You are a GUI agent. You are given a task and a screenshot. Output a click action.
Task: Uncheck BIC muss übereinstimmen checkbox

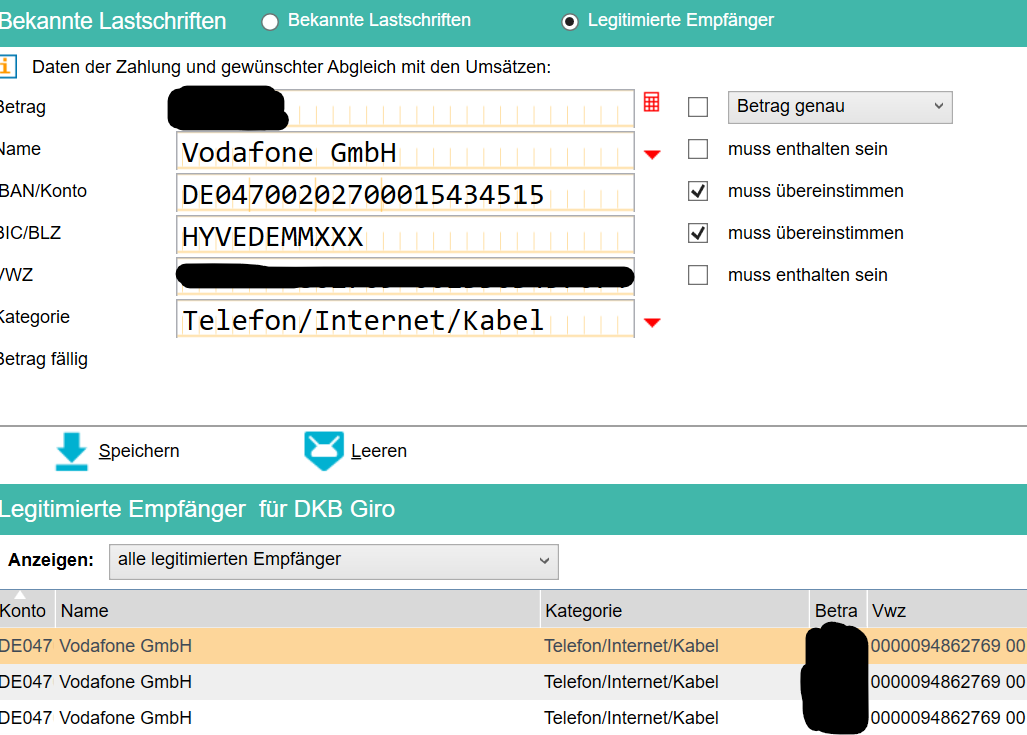698,233
